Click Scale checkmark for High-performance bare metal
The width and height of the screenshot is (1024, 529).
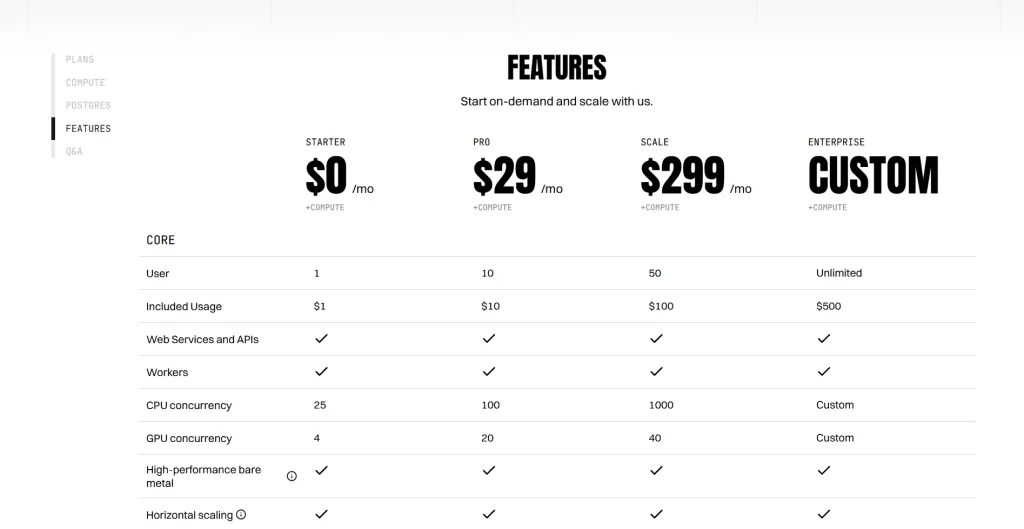(656, 470)
